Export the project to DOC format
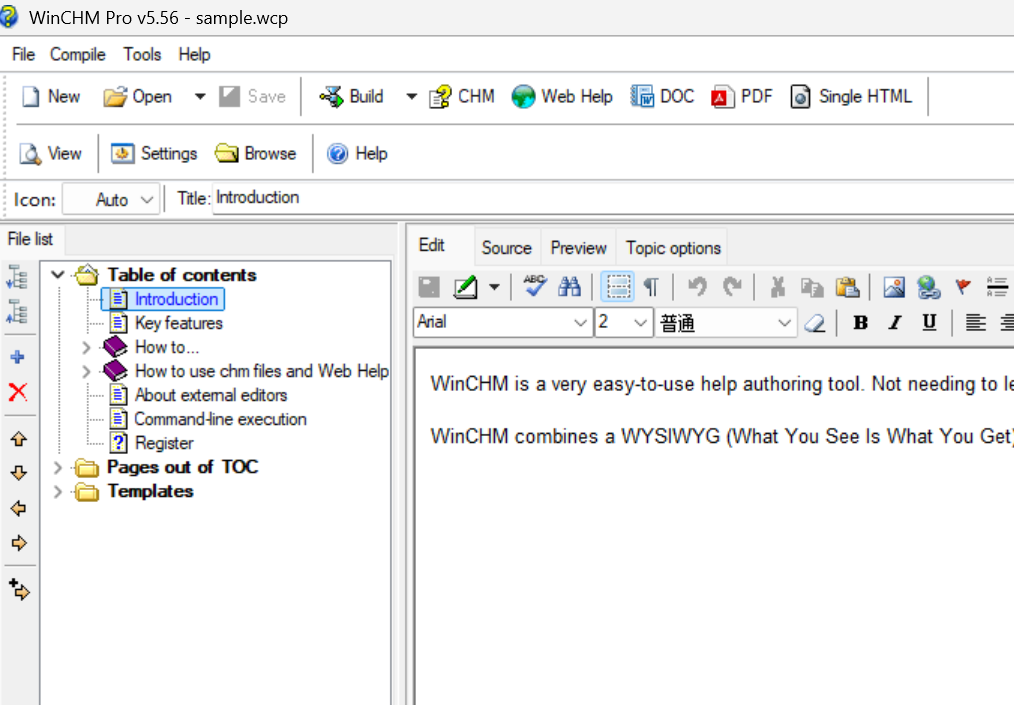This screenshot has height=705, width=1014. [x=662, y=96]
